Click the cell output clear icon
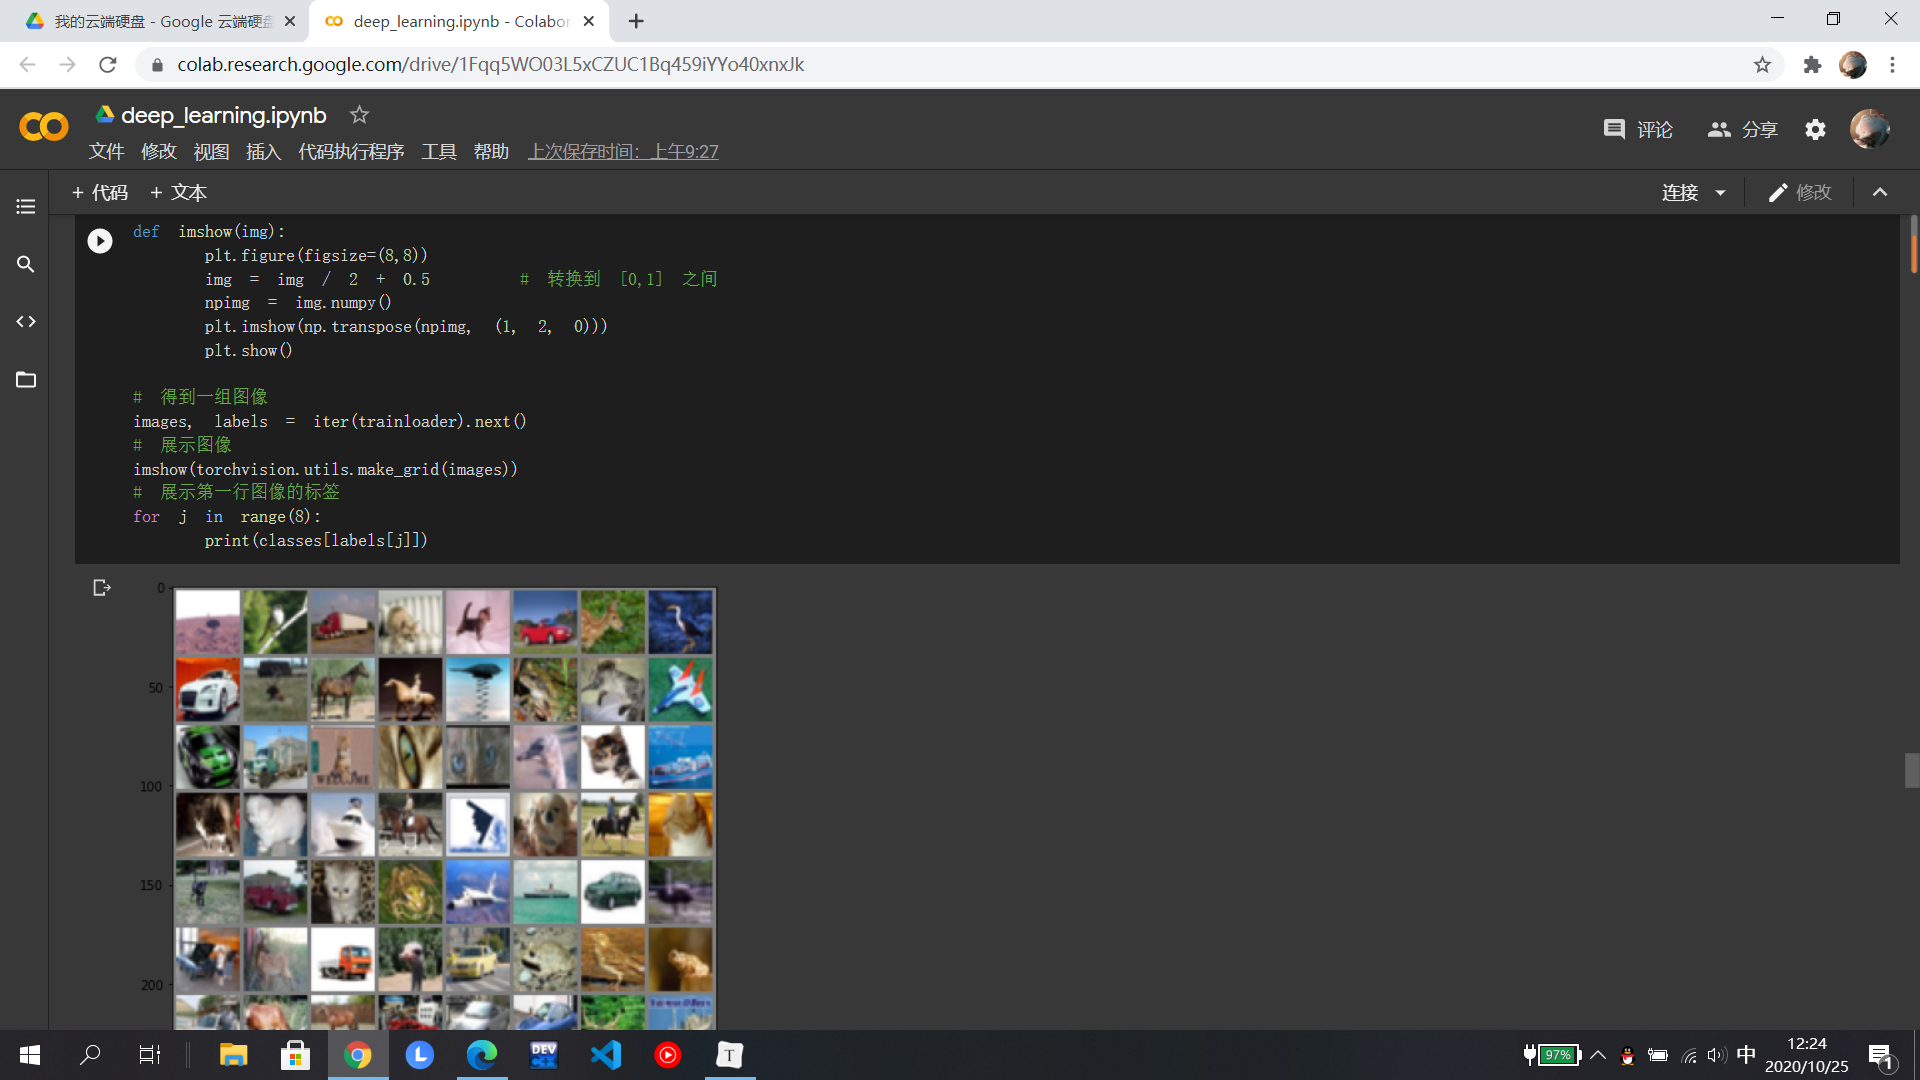 coord(101,588)
